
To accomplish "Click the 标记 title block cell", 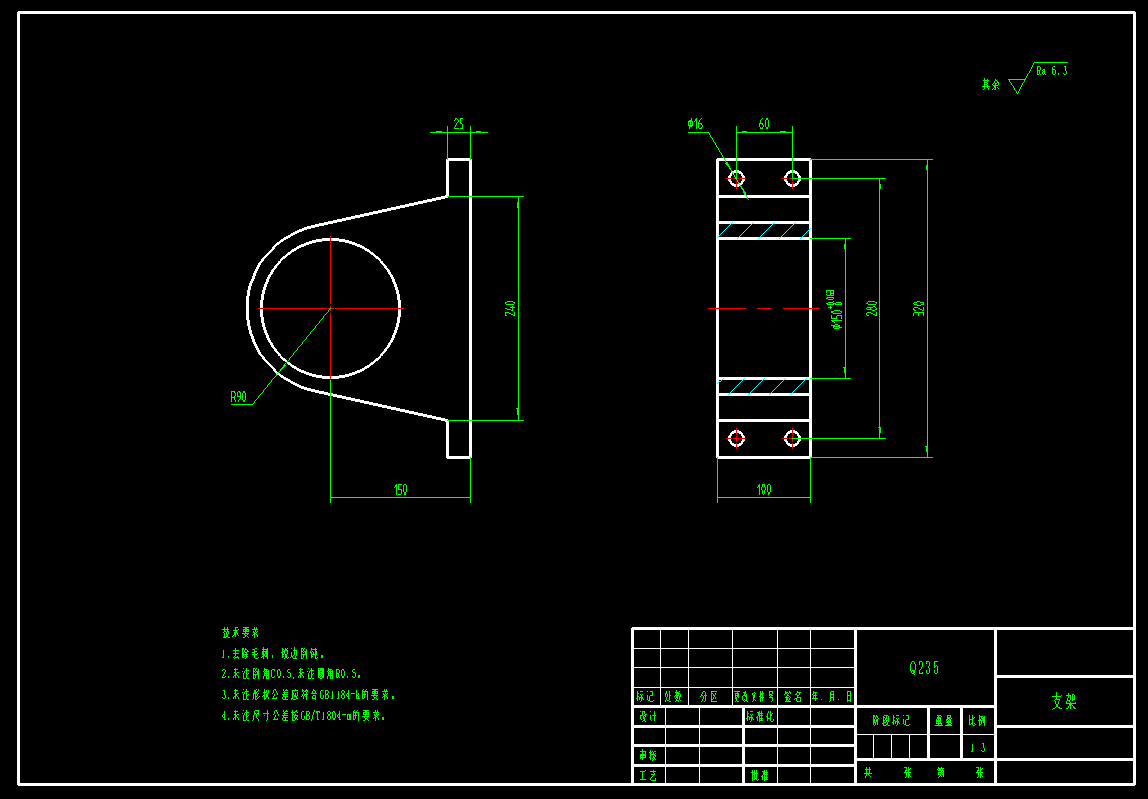I will [646, 696].
